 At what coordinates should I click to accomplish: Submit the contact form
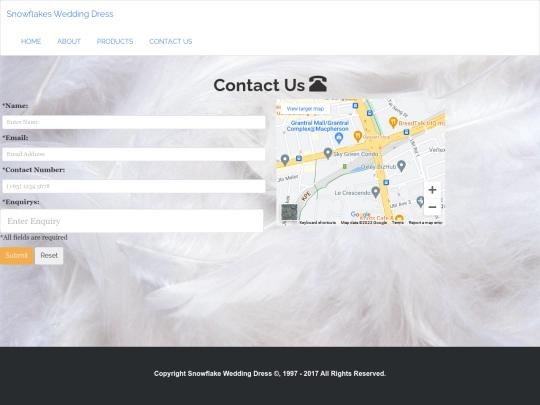click(17, 256)
